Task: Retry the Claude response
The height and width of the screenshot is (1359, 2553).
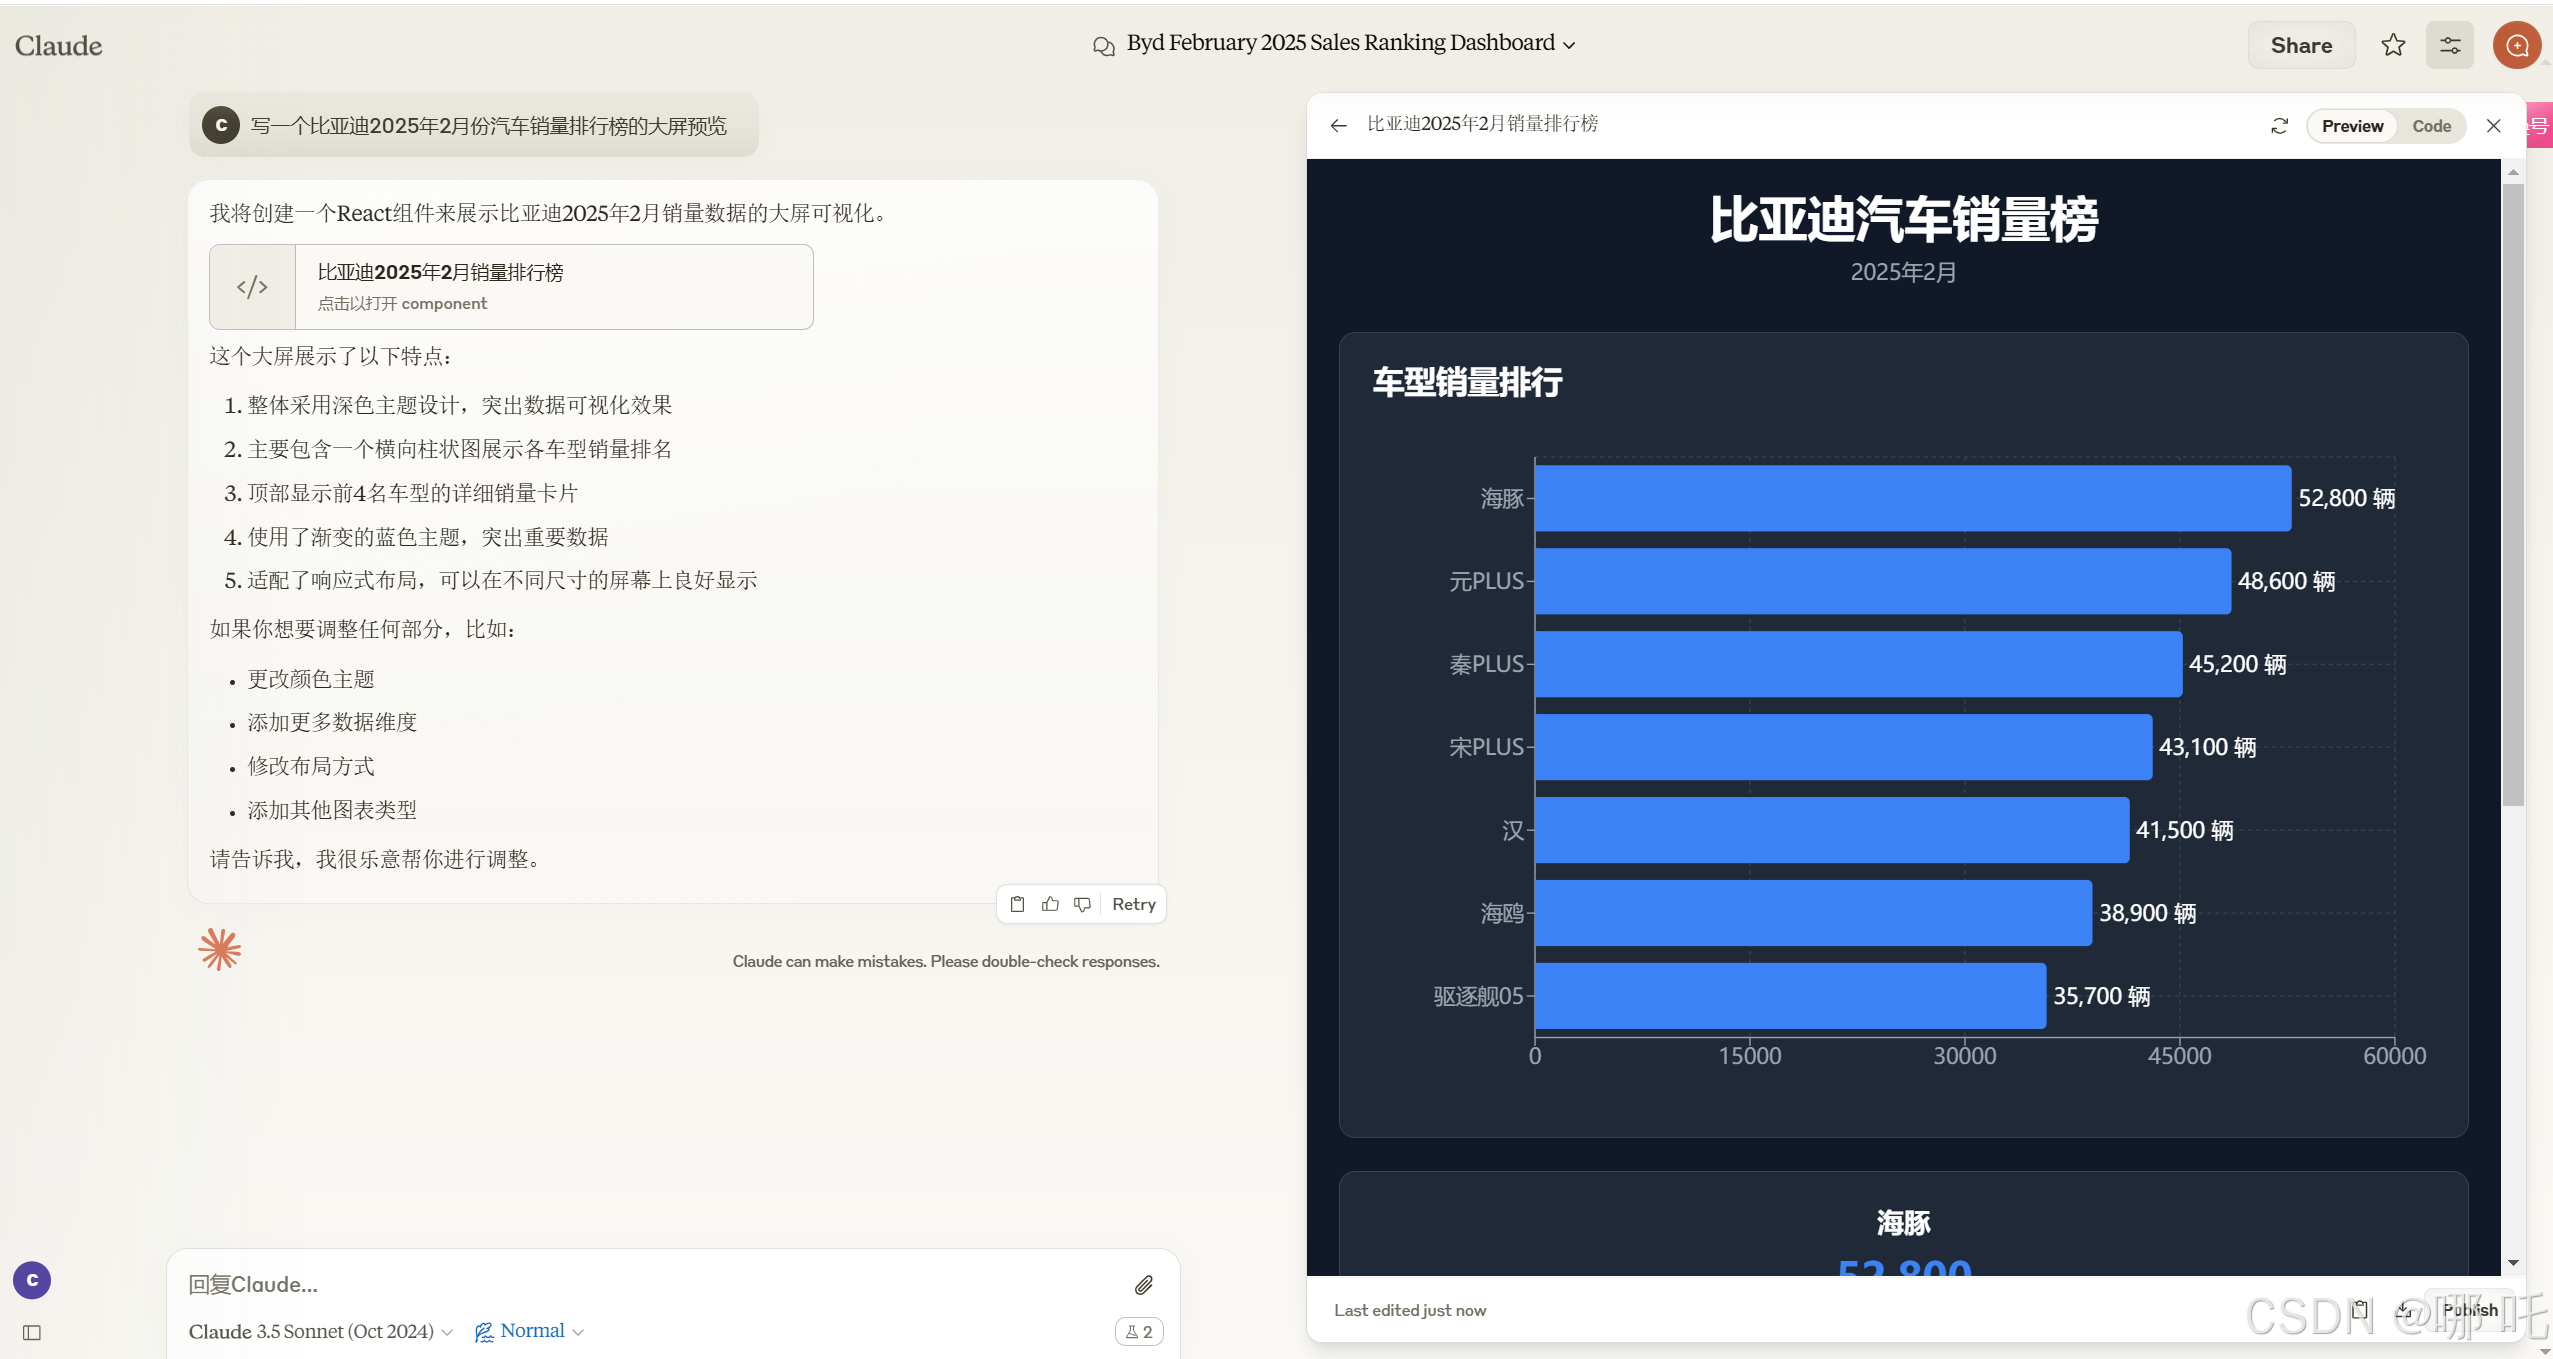Action: tap(1133, 904)
